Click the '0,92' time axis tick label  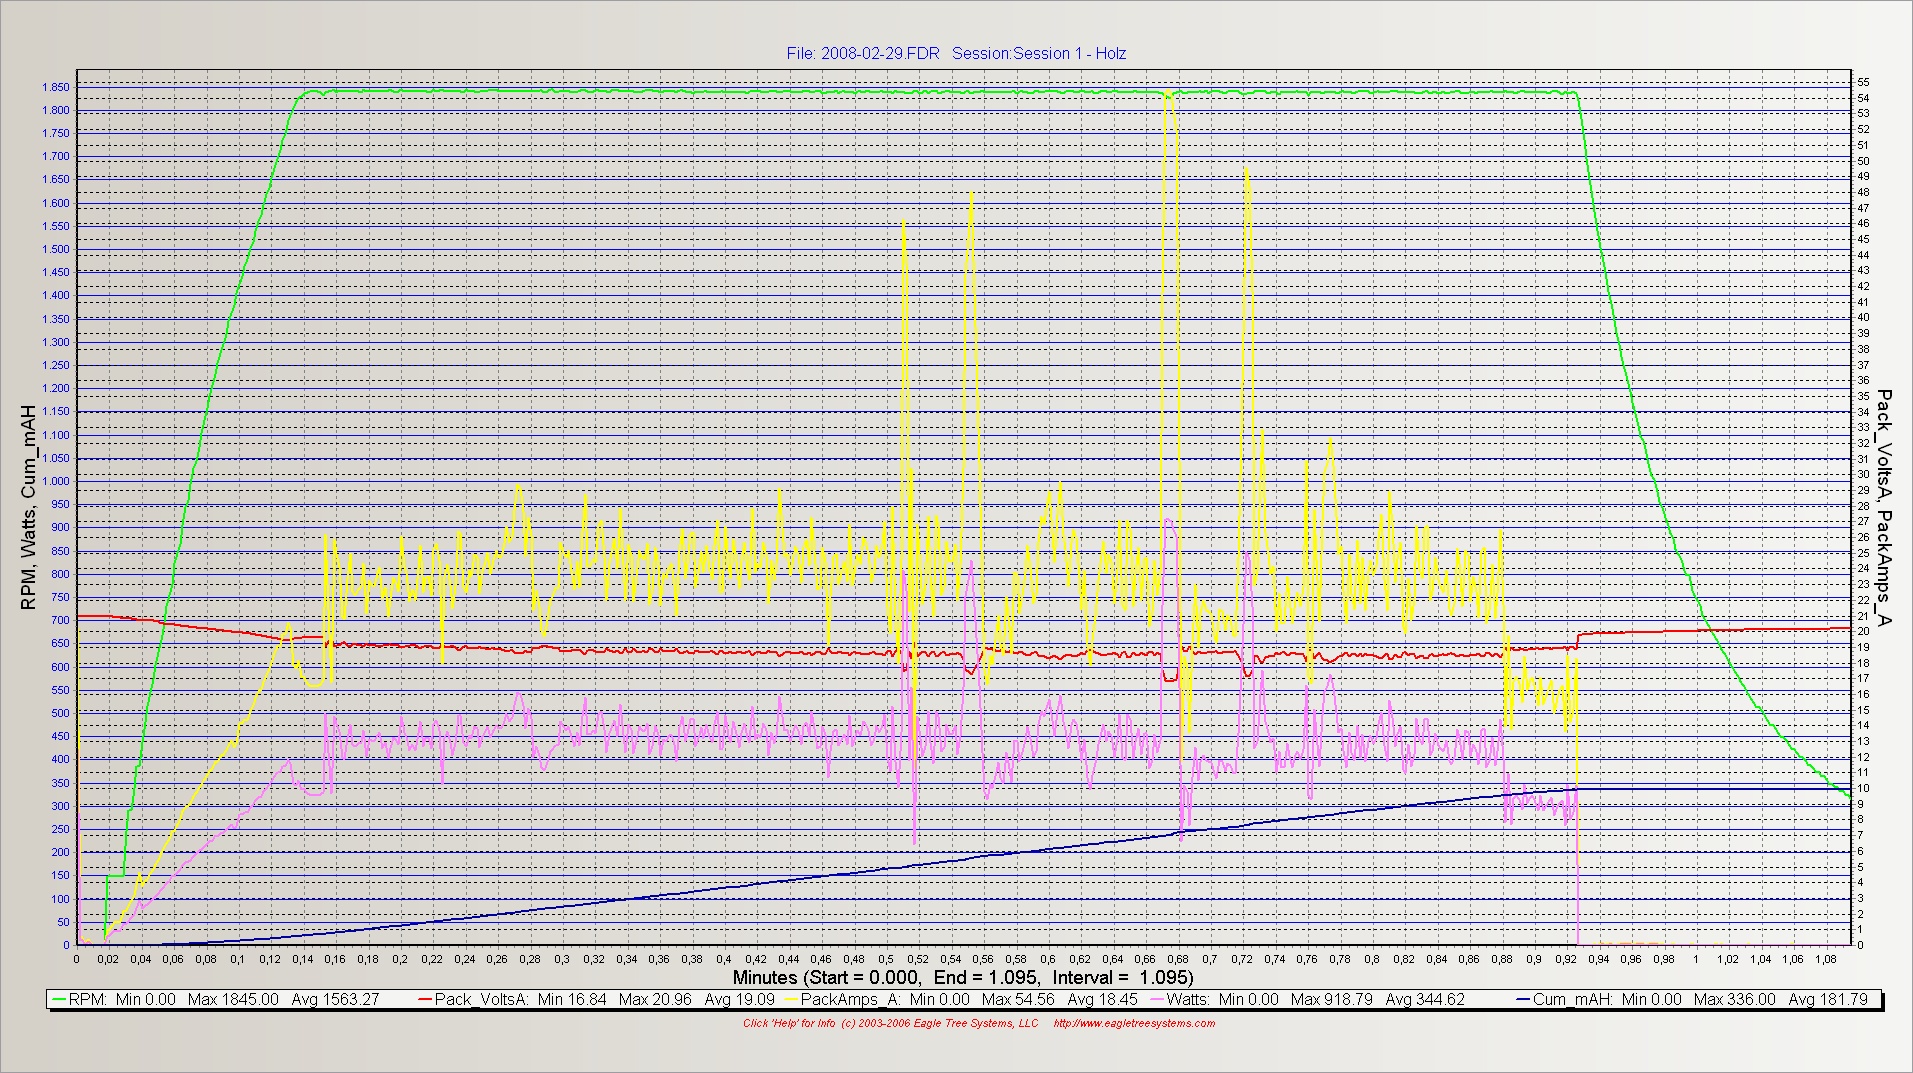pos(1565,958)
